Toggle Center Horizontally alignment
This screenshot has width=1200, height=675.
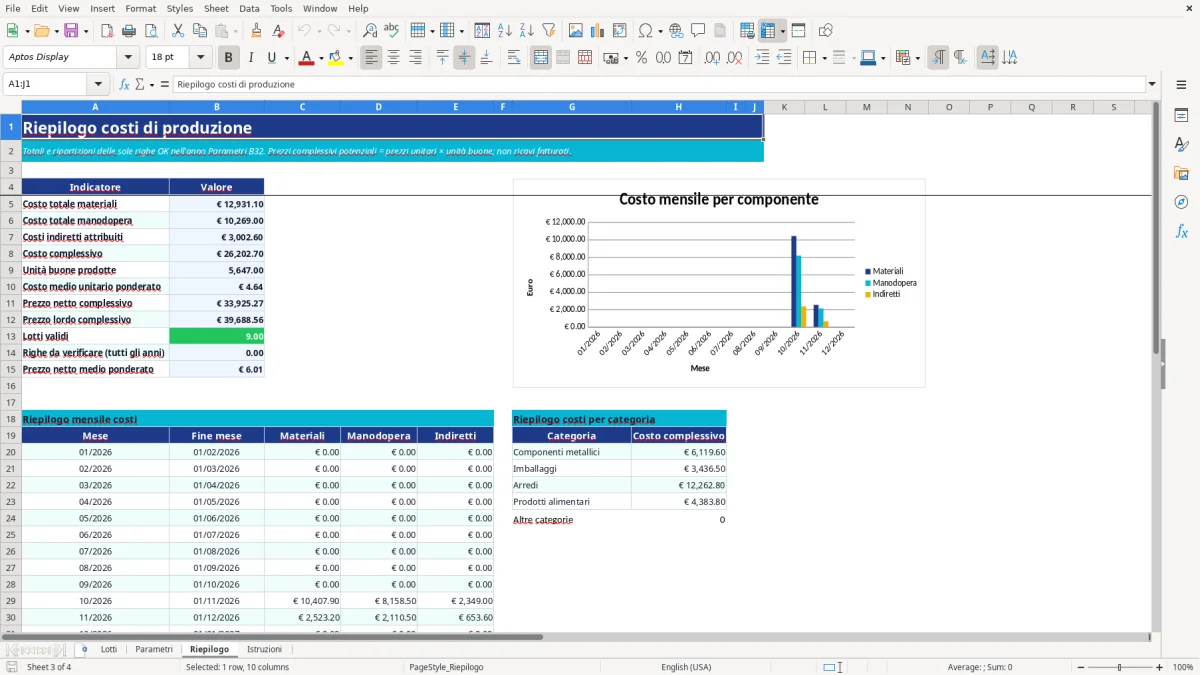[x=394, y=58]
